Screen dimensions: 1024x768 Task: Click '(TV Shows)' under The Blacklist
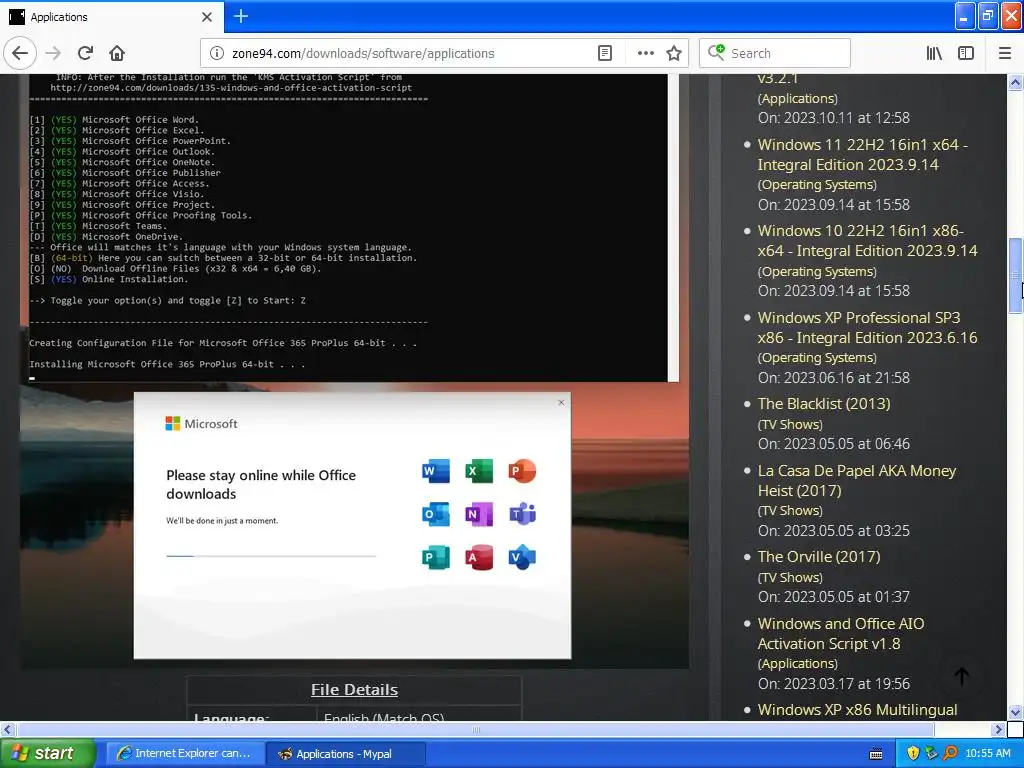[x=790, y=424]
